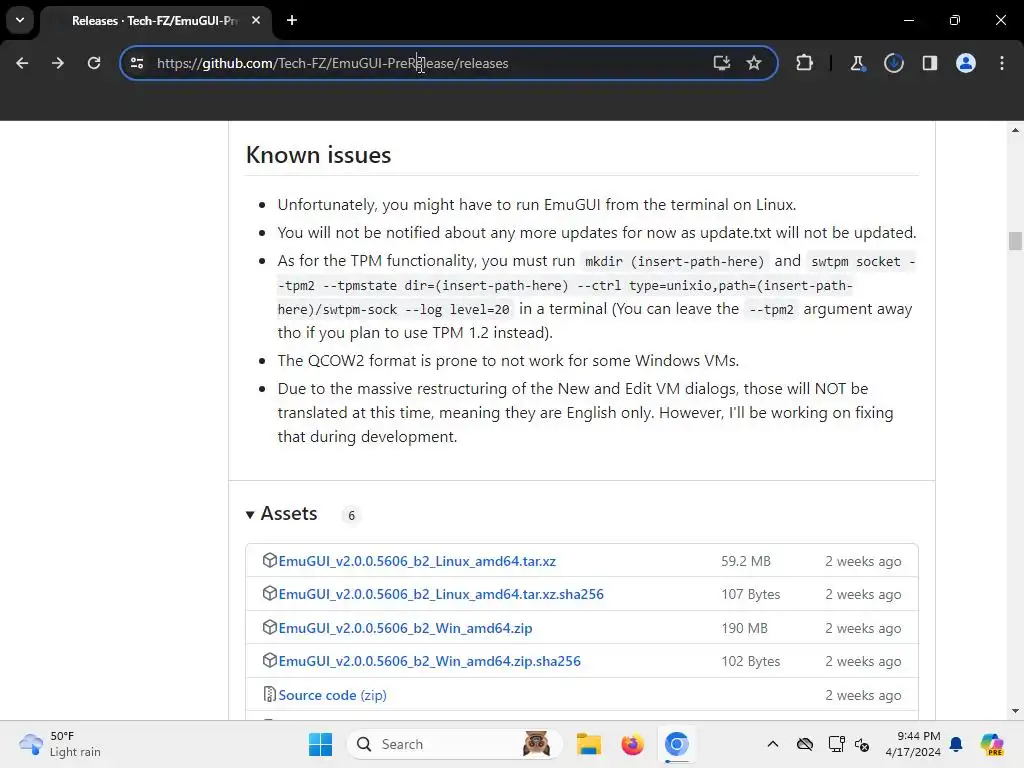The height and width of the screenshot is (768, 1024).
Task: Install app icon in address bar
Action: [722, 63]
